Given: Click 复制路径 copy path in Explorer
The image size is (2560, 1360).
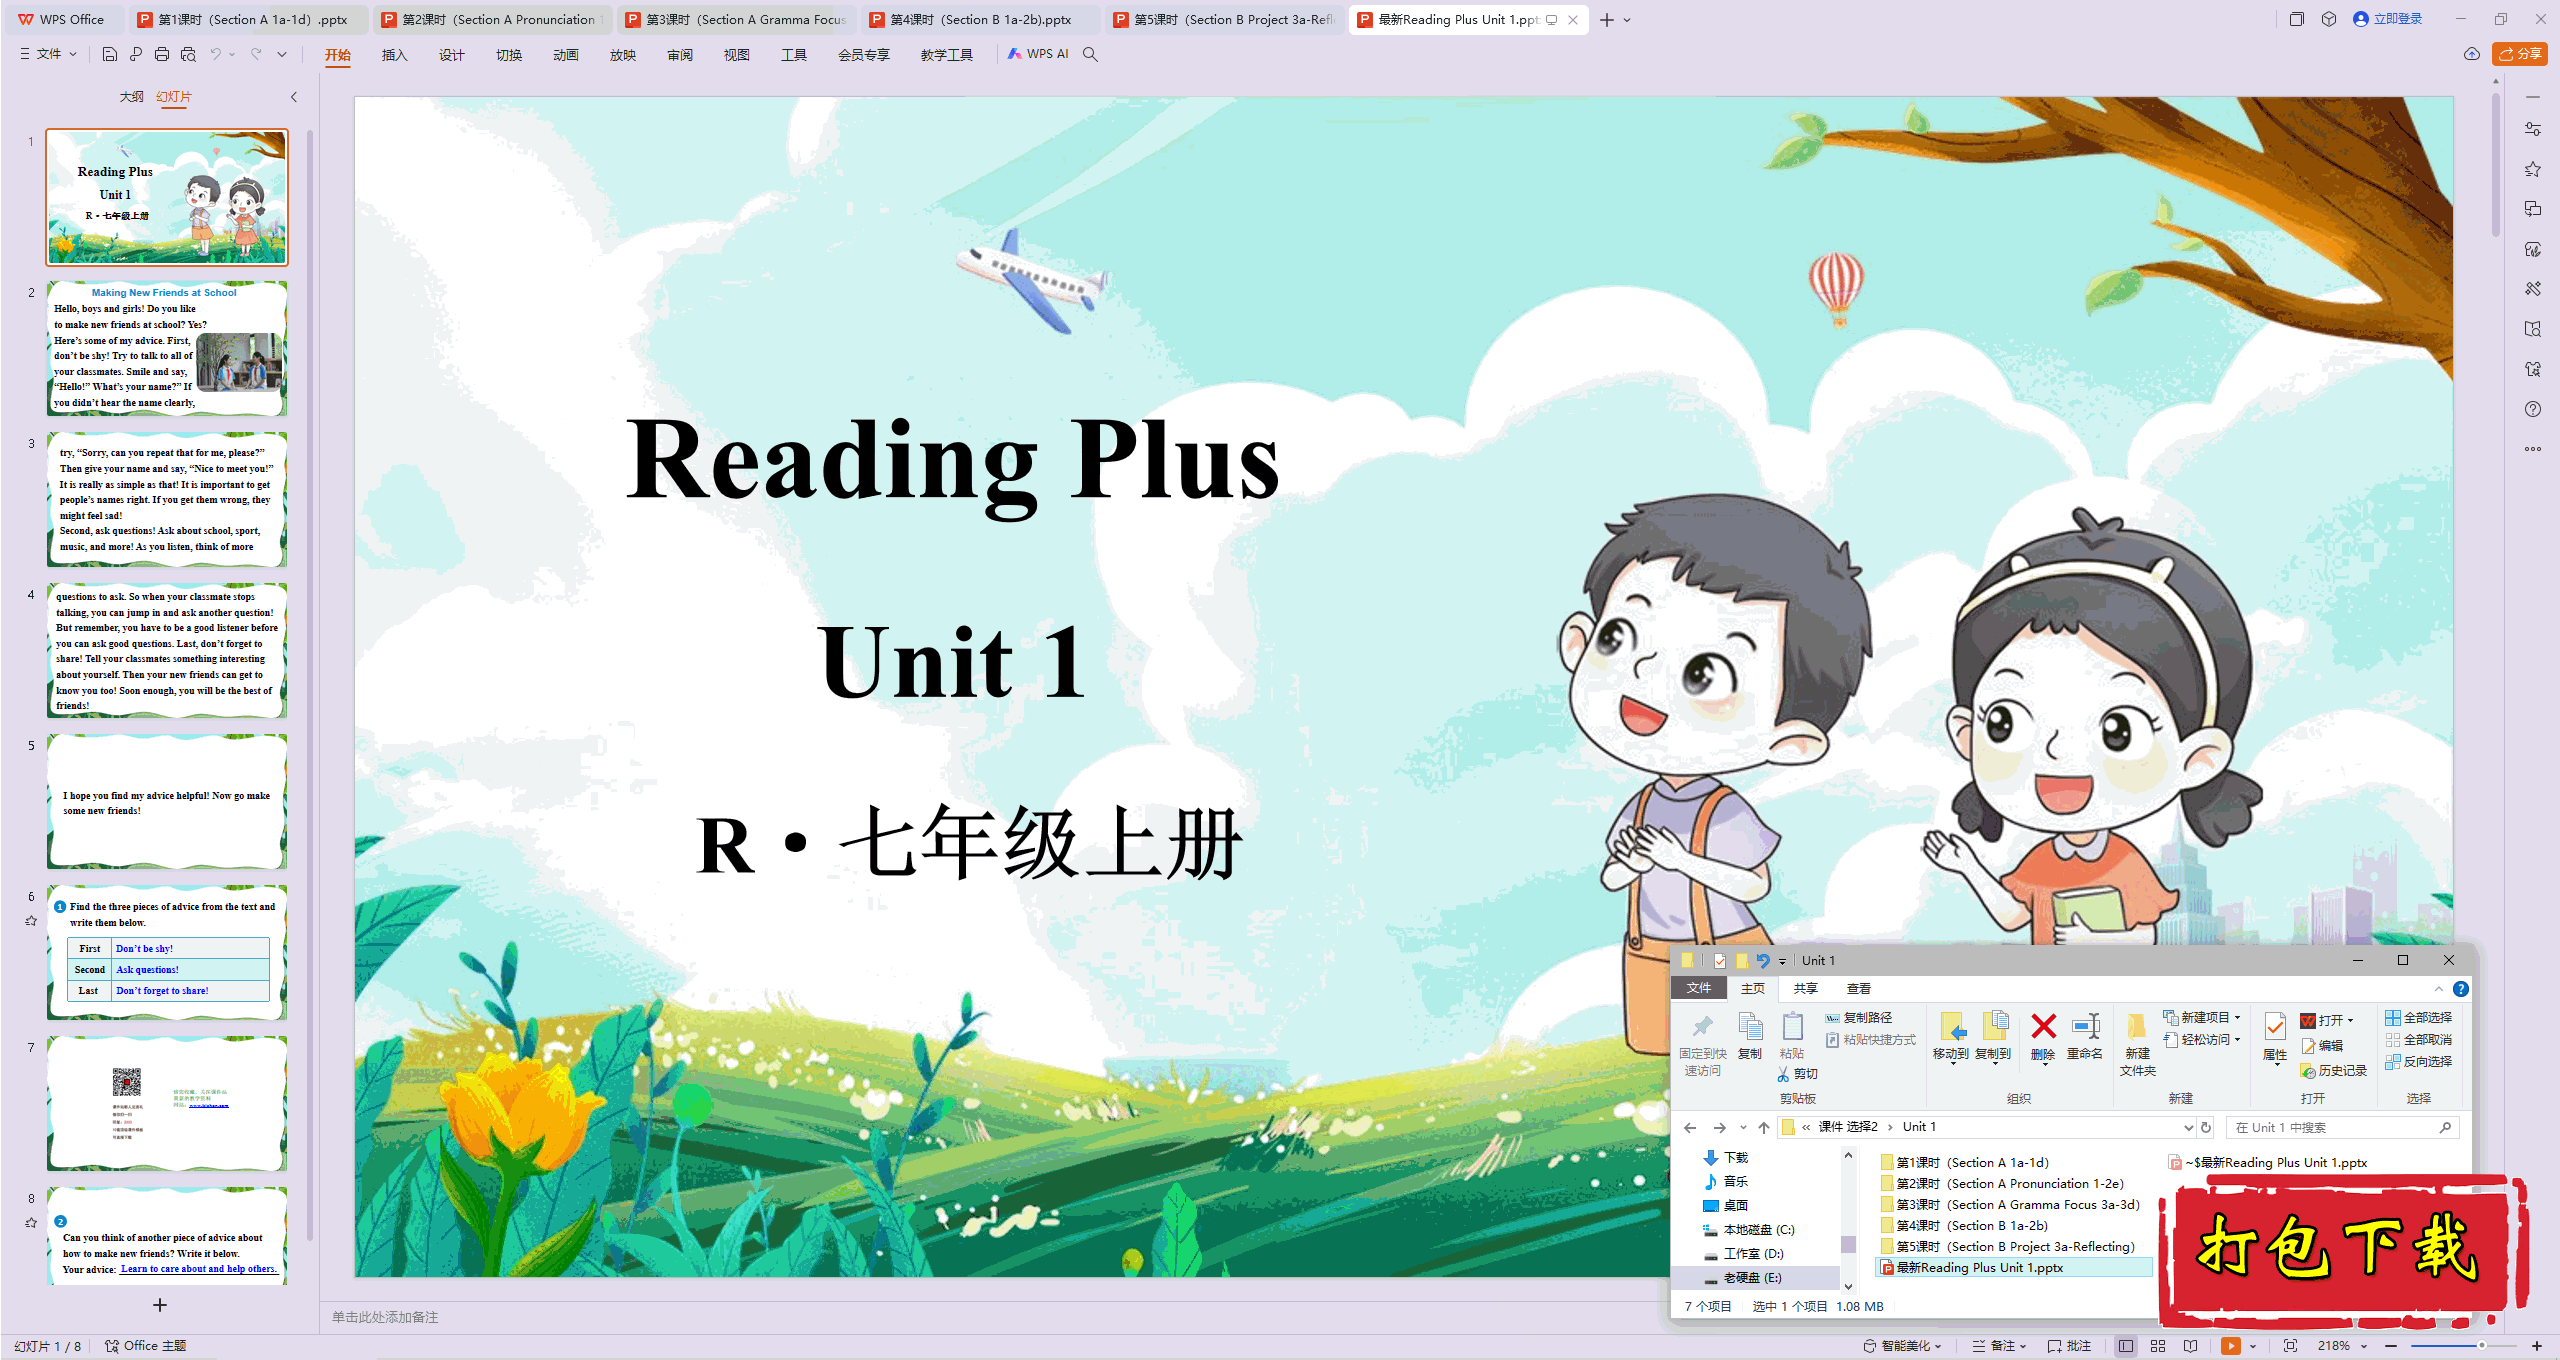Looking at the screenshot, I should [1859, 1017].
